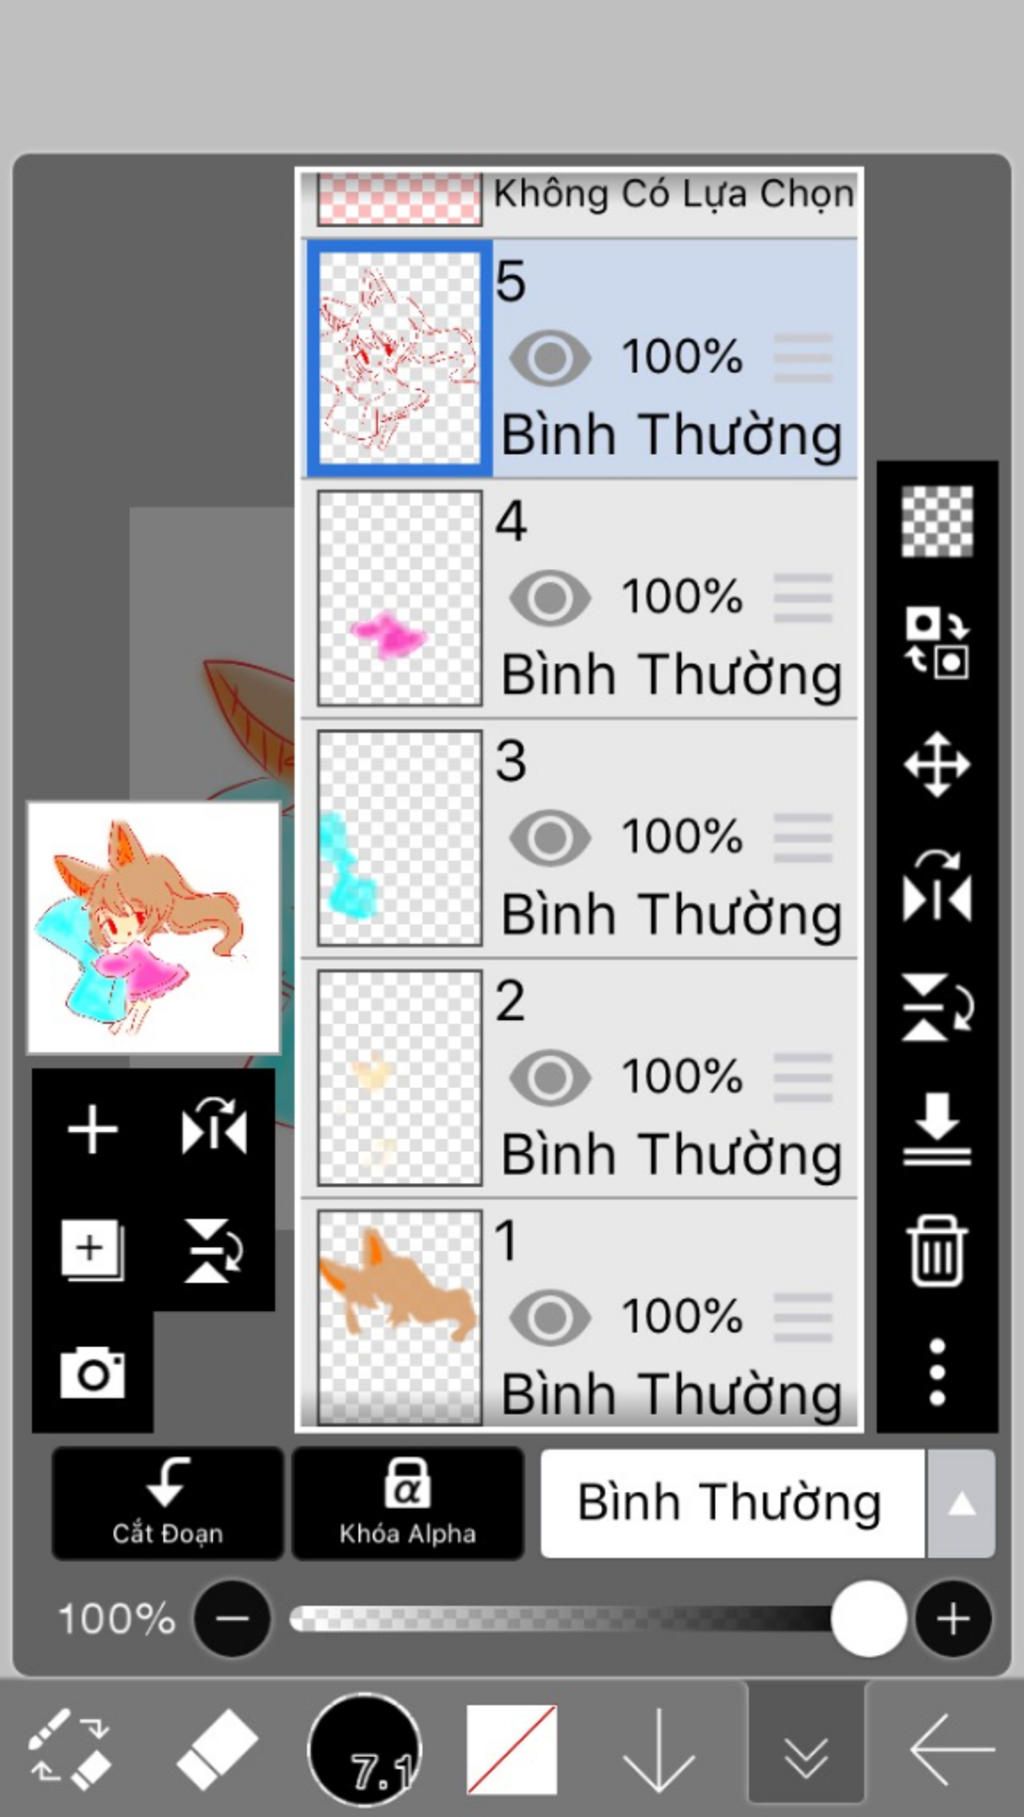Open camera to import a photo layer
This screenshot has width=1024, height=1817.
pyautogui.click(x=92, y=1372)
